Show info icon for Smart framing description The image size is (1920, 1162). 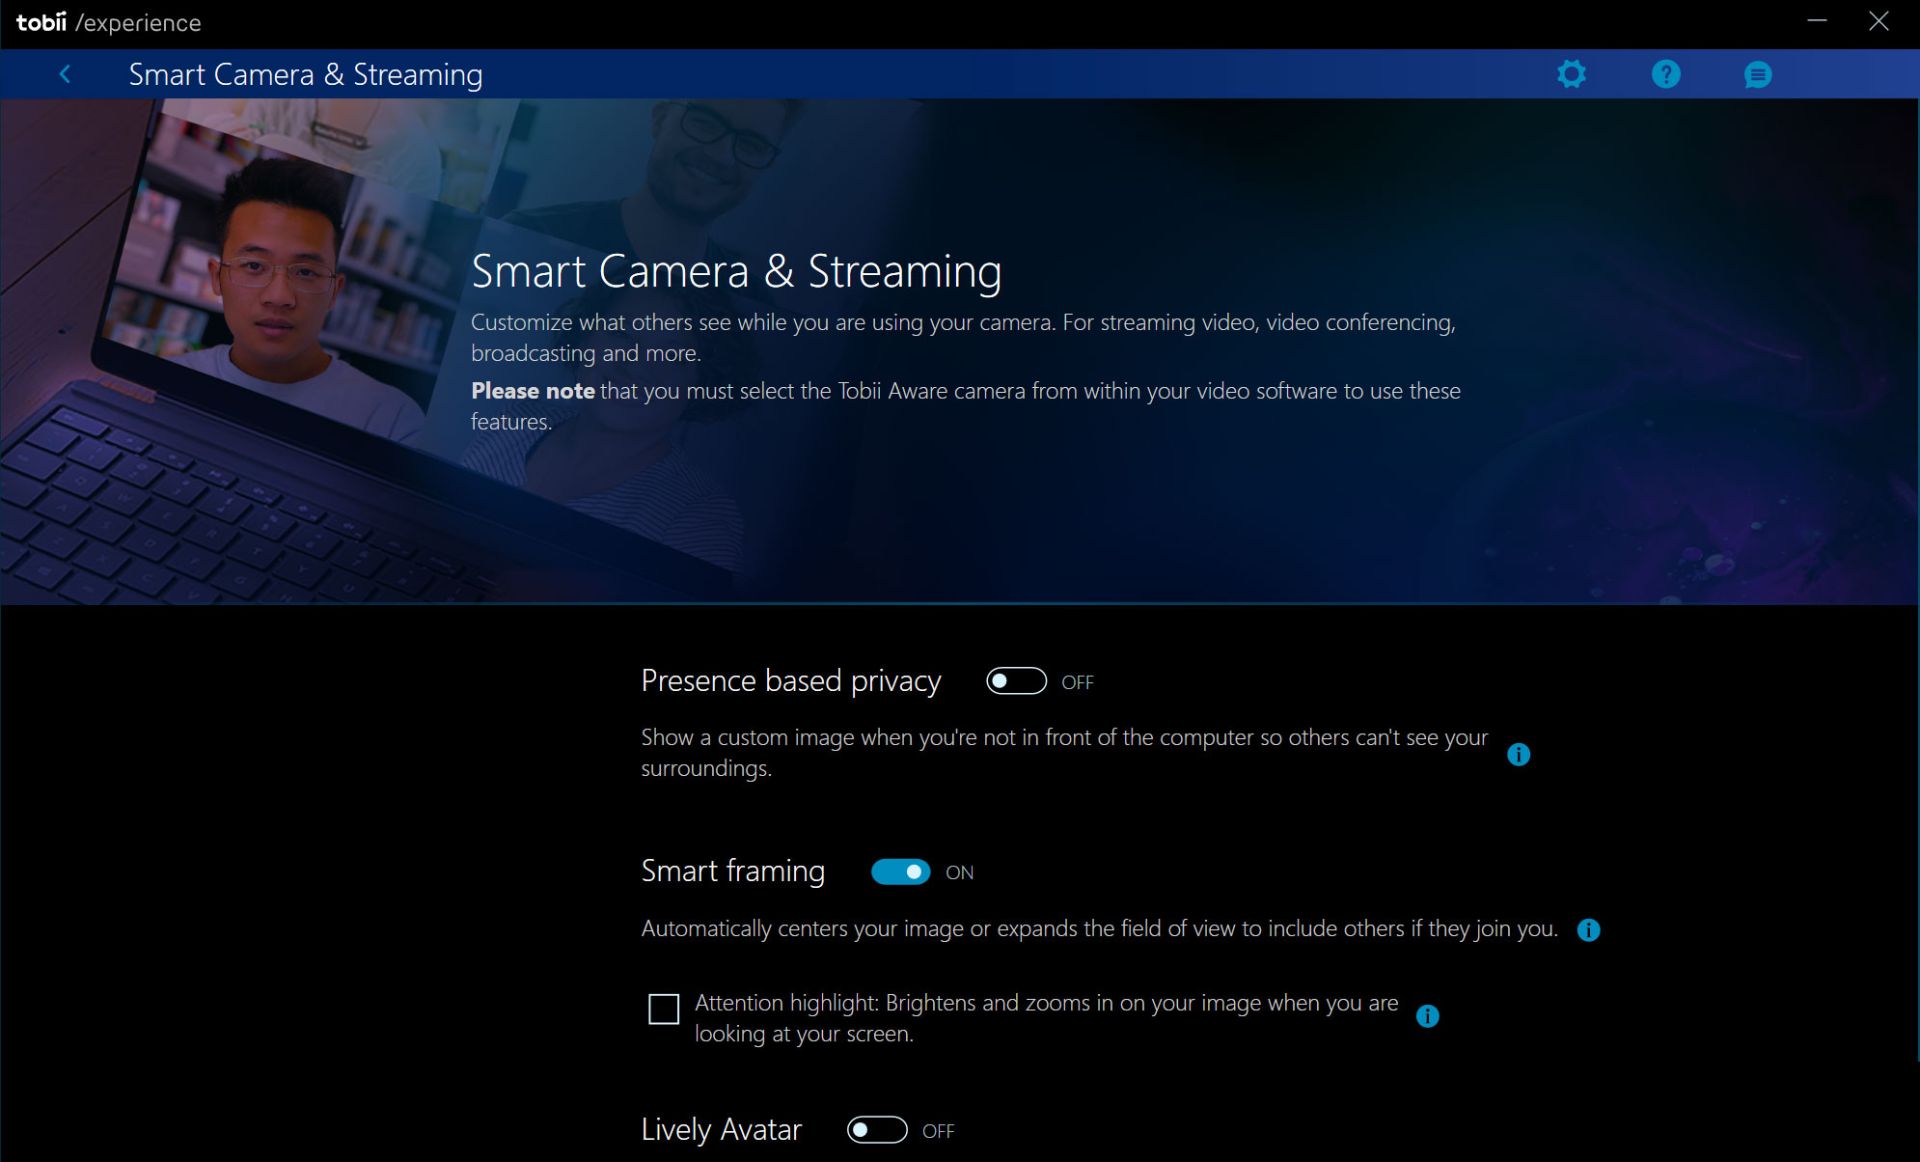click(x=1588, y=930)
